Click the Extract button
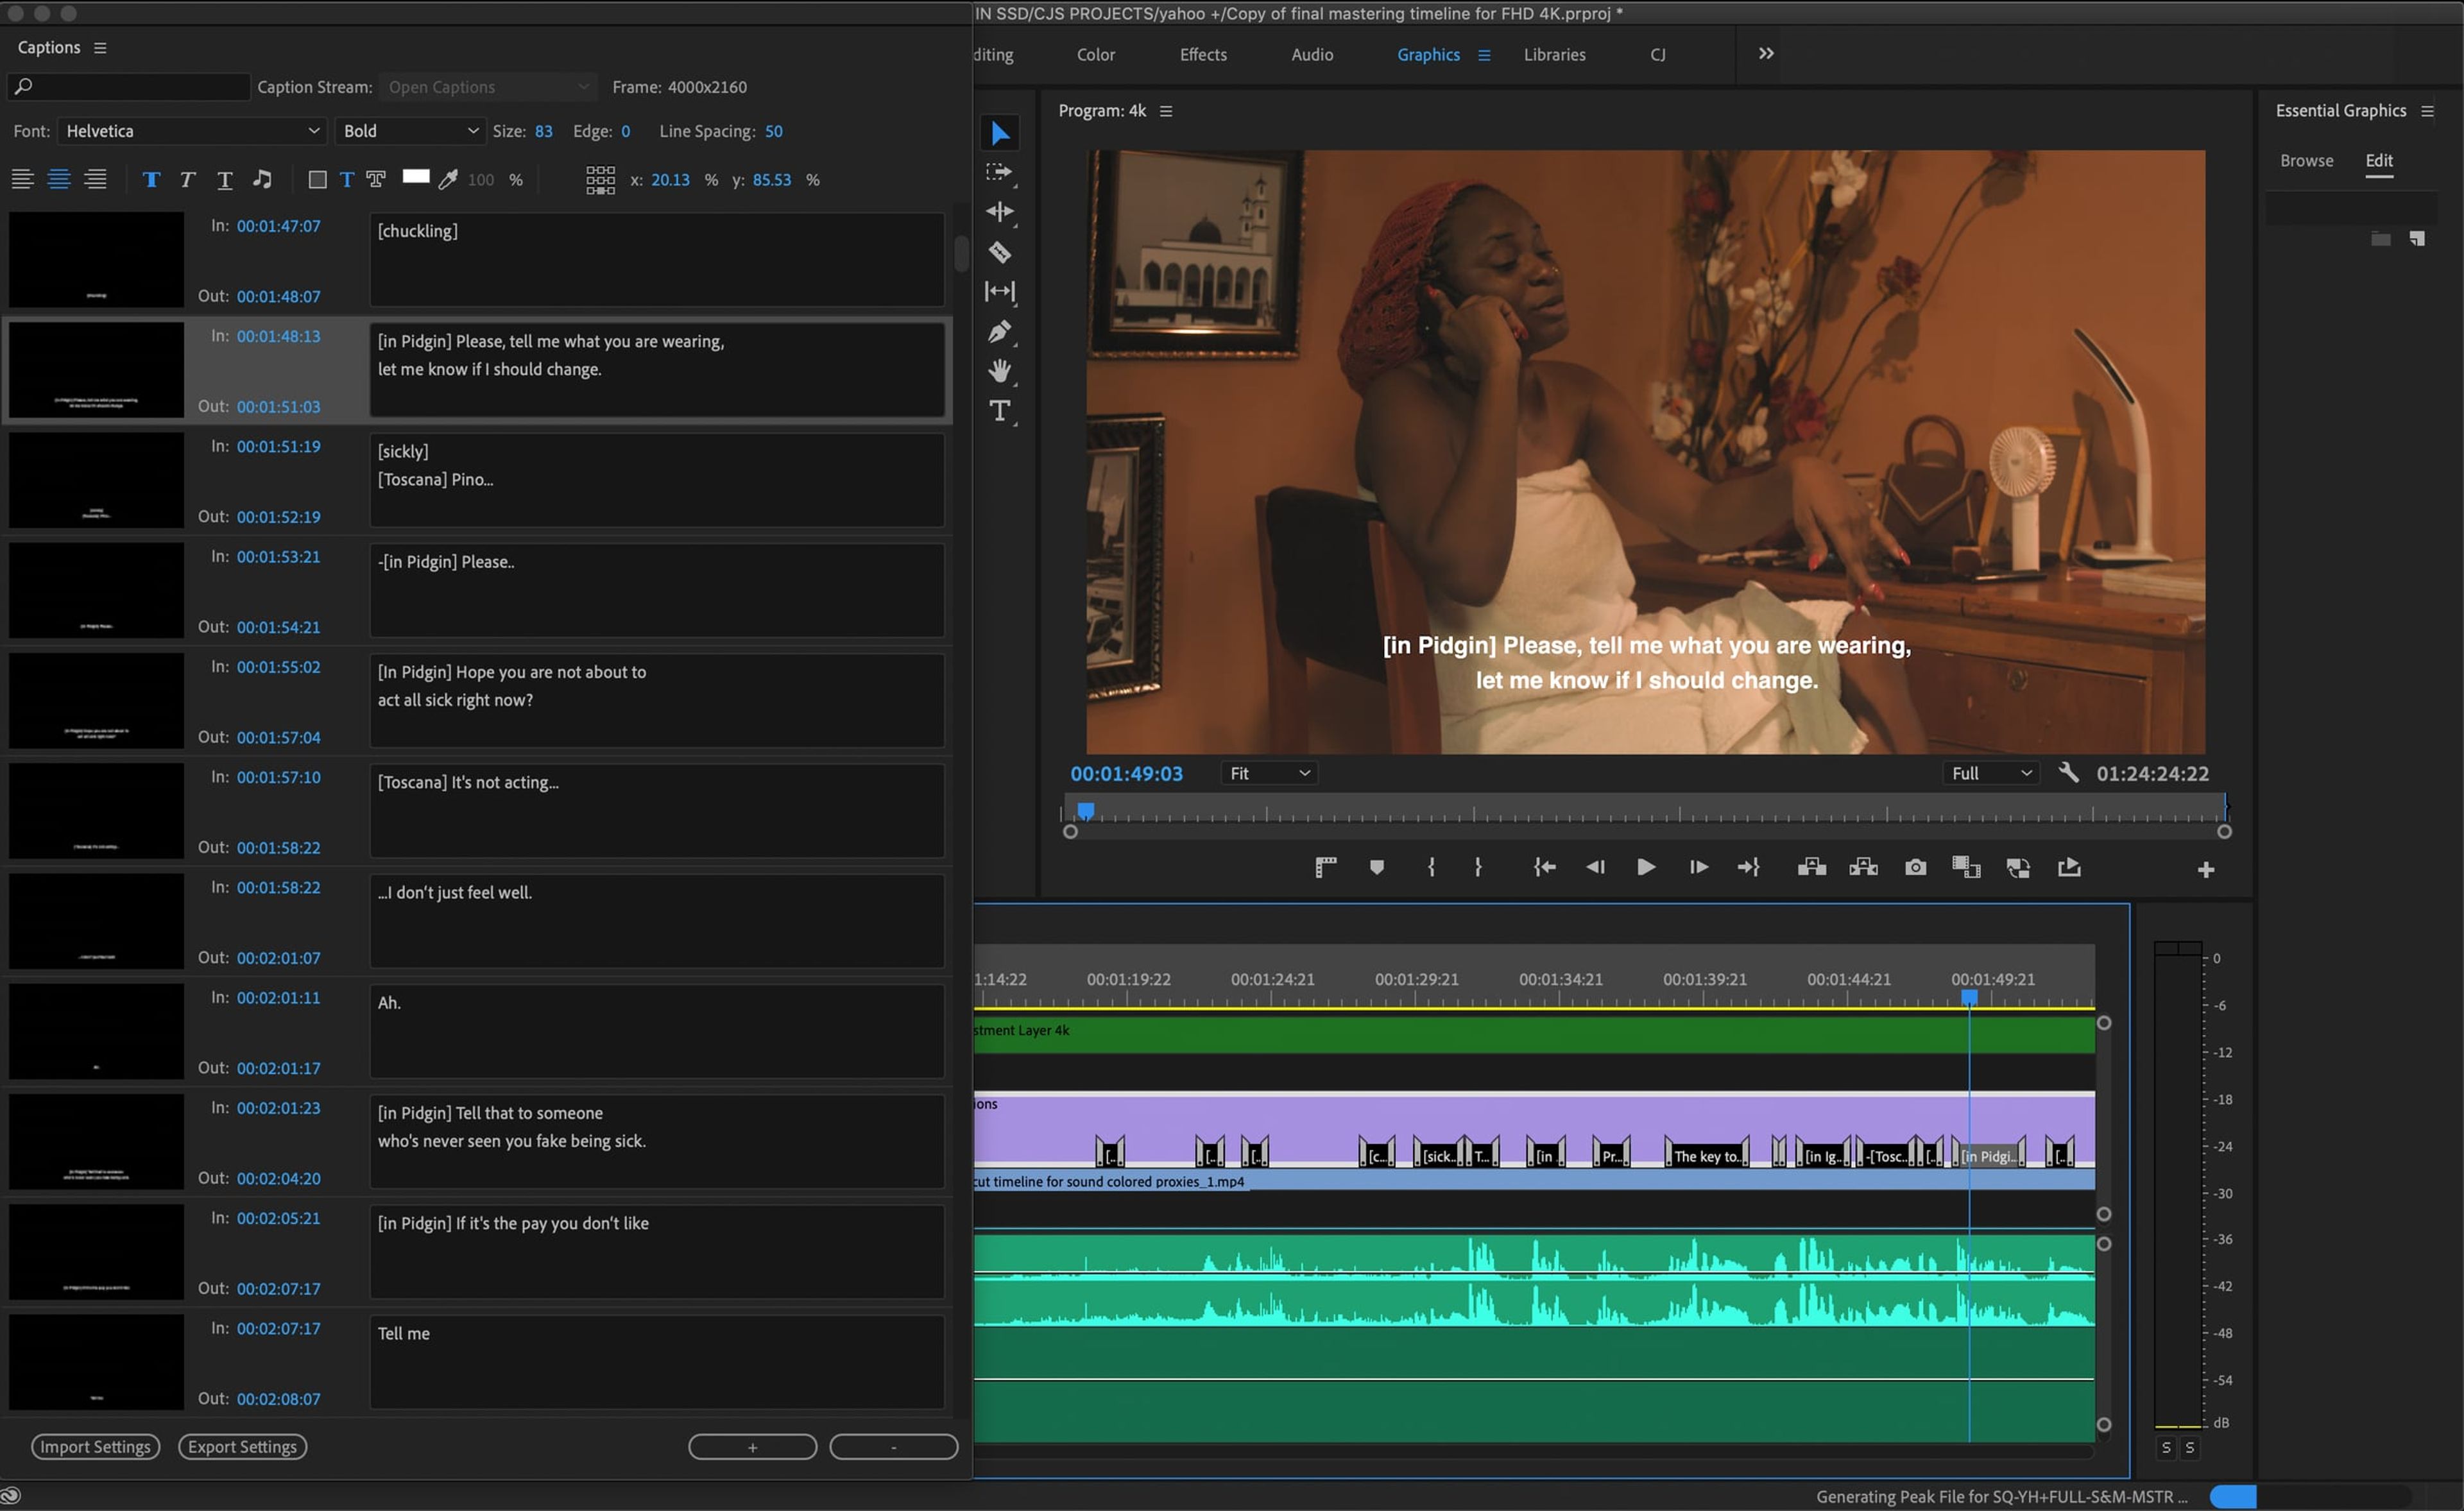 (1863, 867)
